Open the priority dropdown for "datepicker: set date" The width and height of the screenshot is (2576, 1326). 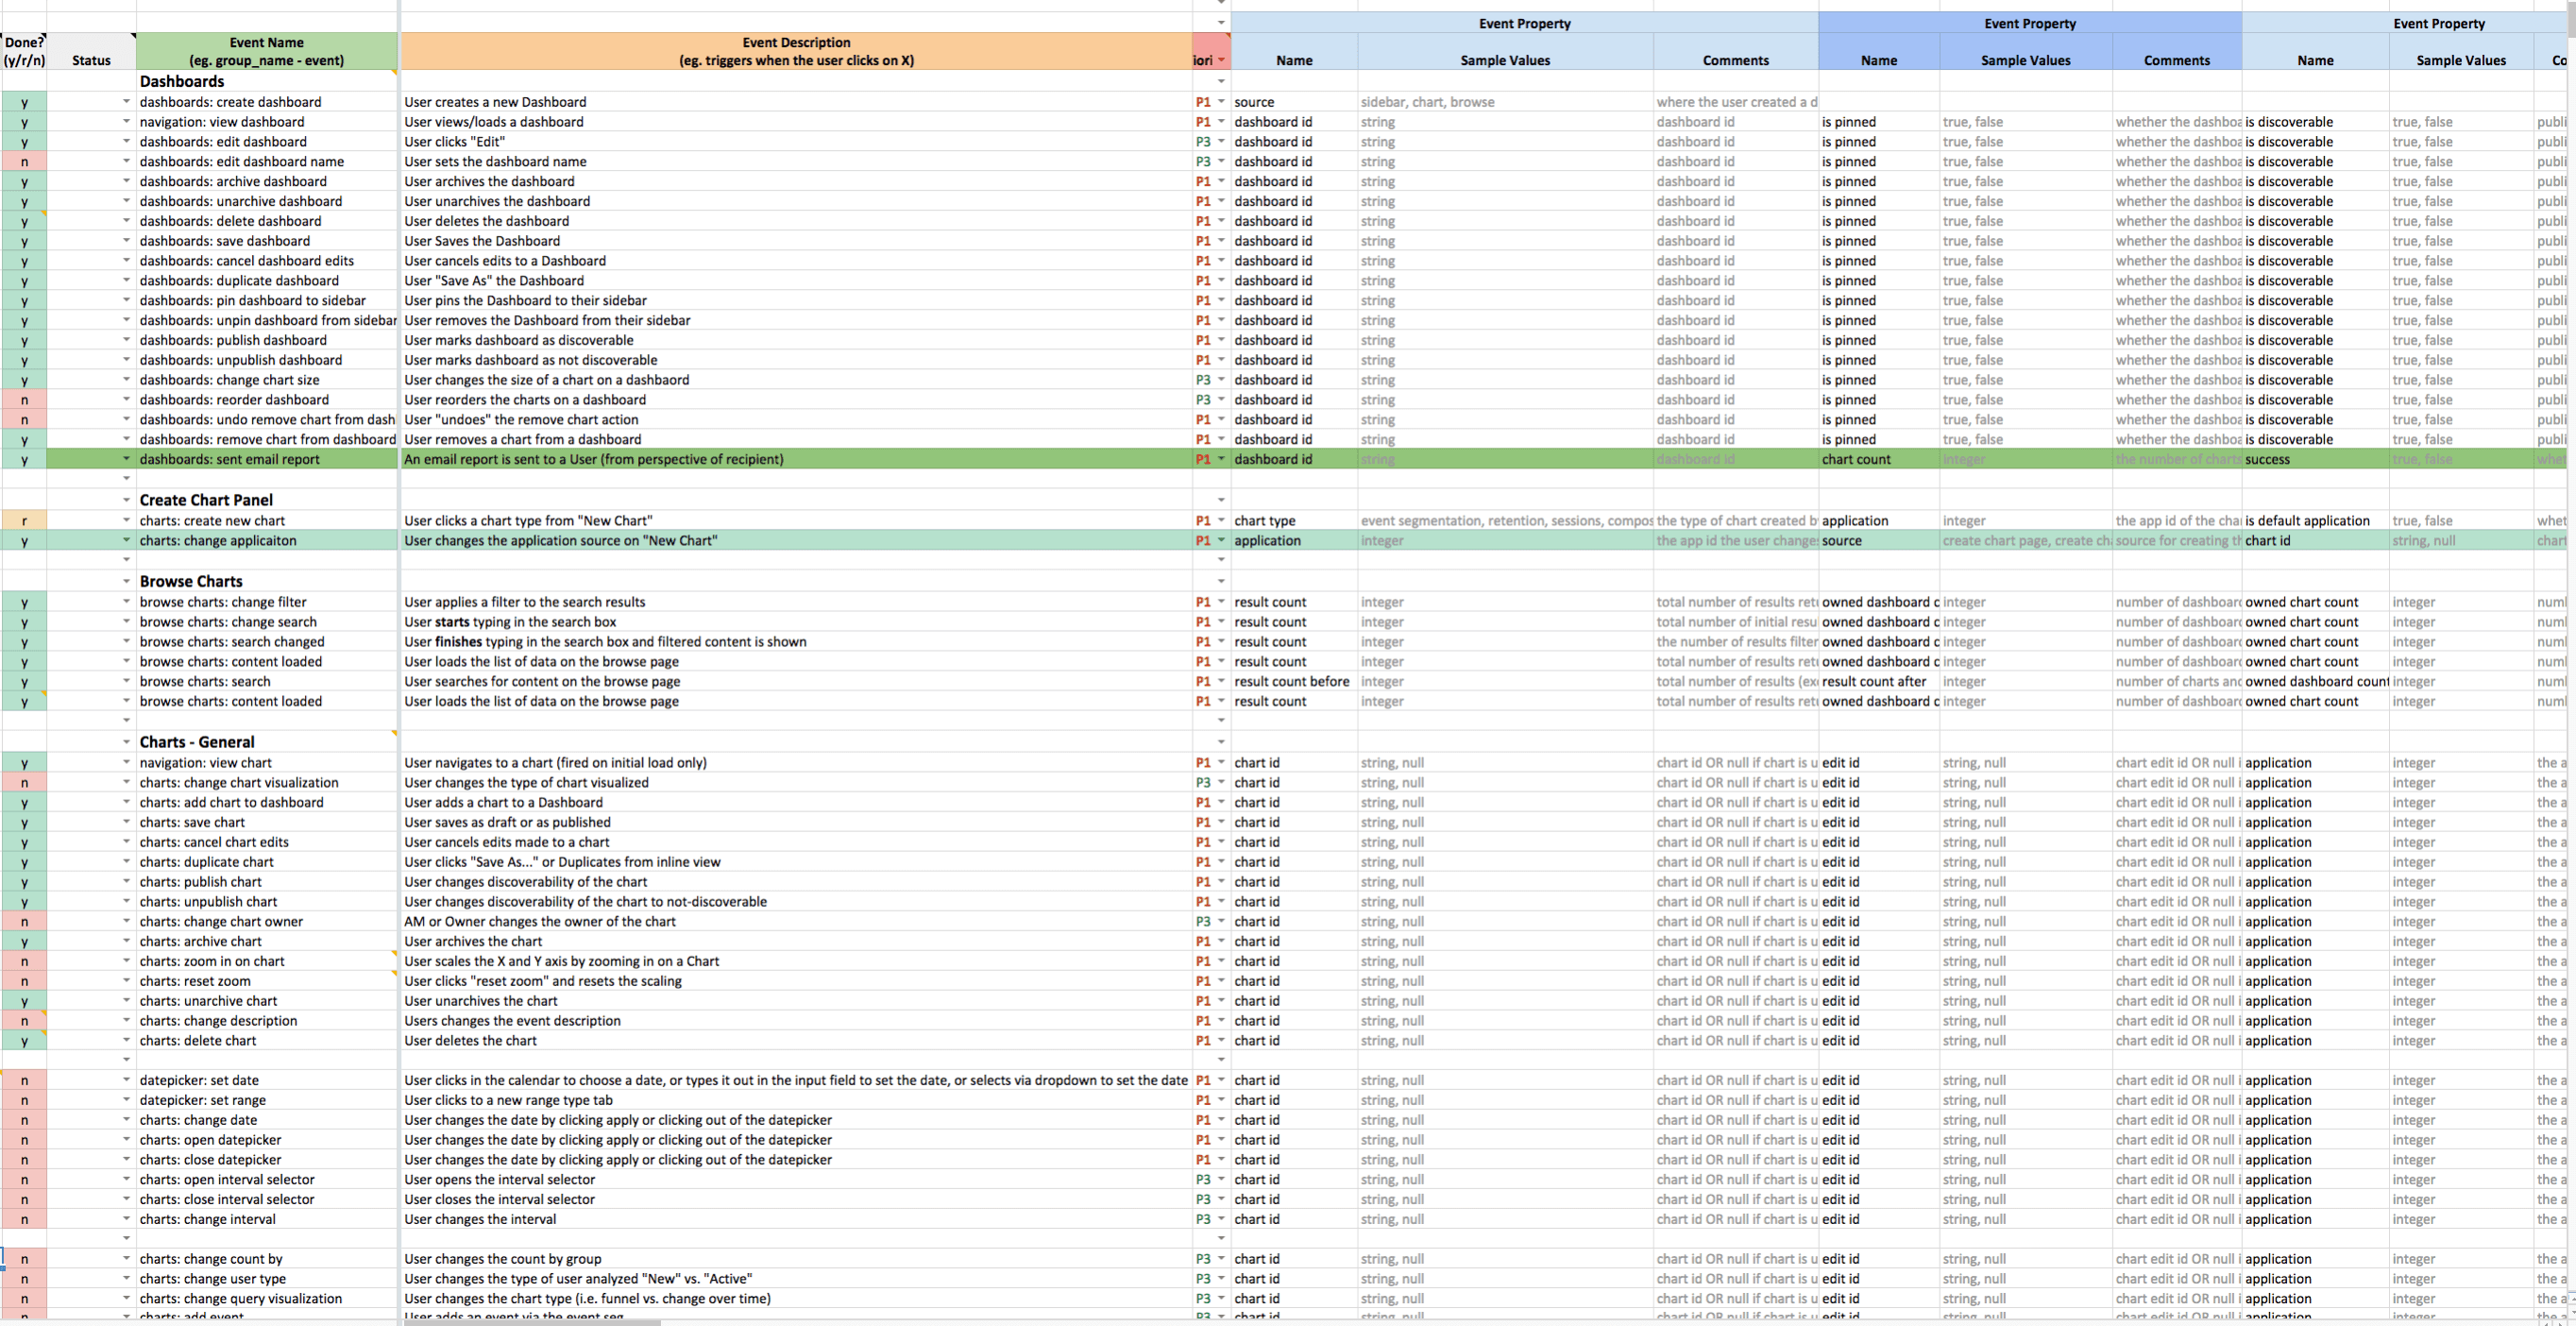click(1219, 1080)
